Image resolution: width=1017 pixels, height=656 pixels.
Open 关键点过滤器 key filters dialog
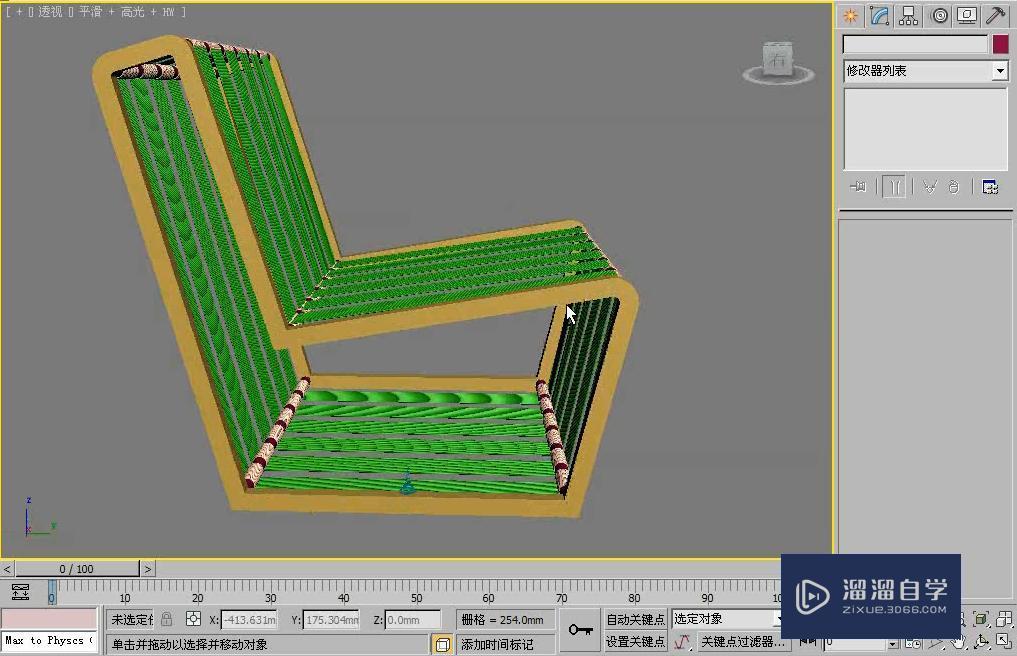pos(744,642)
